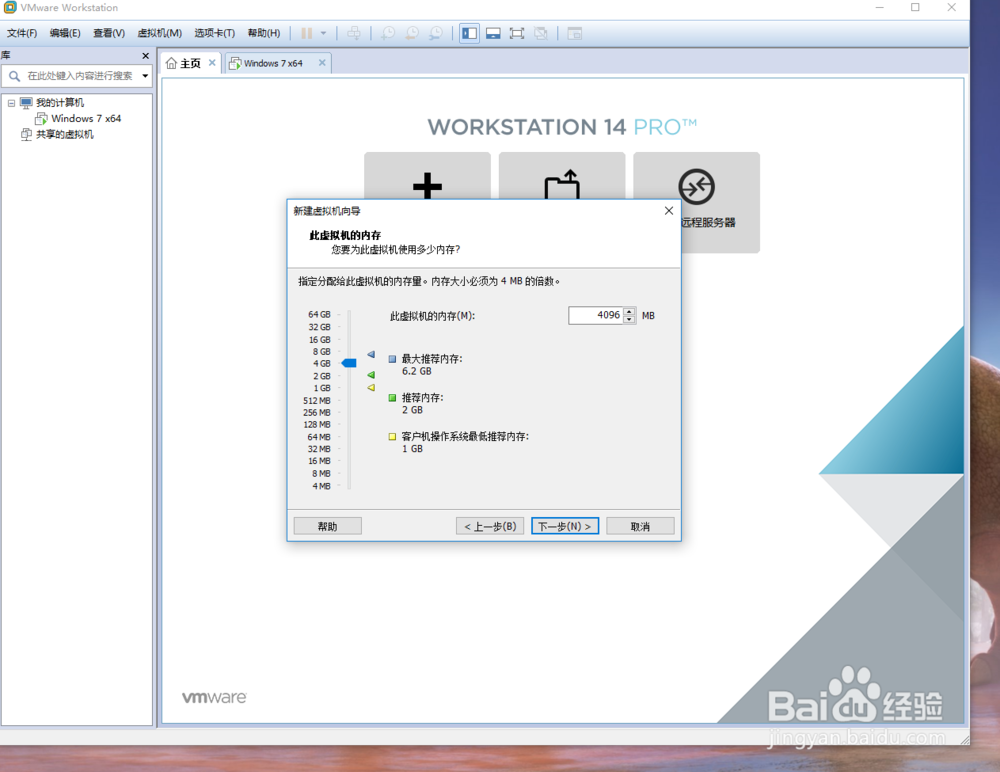Click the suspend/pause toolbar icon
Screen dimensions: 1000x772
coord(307,33)
